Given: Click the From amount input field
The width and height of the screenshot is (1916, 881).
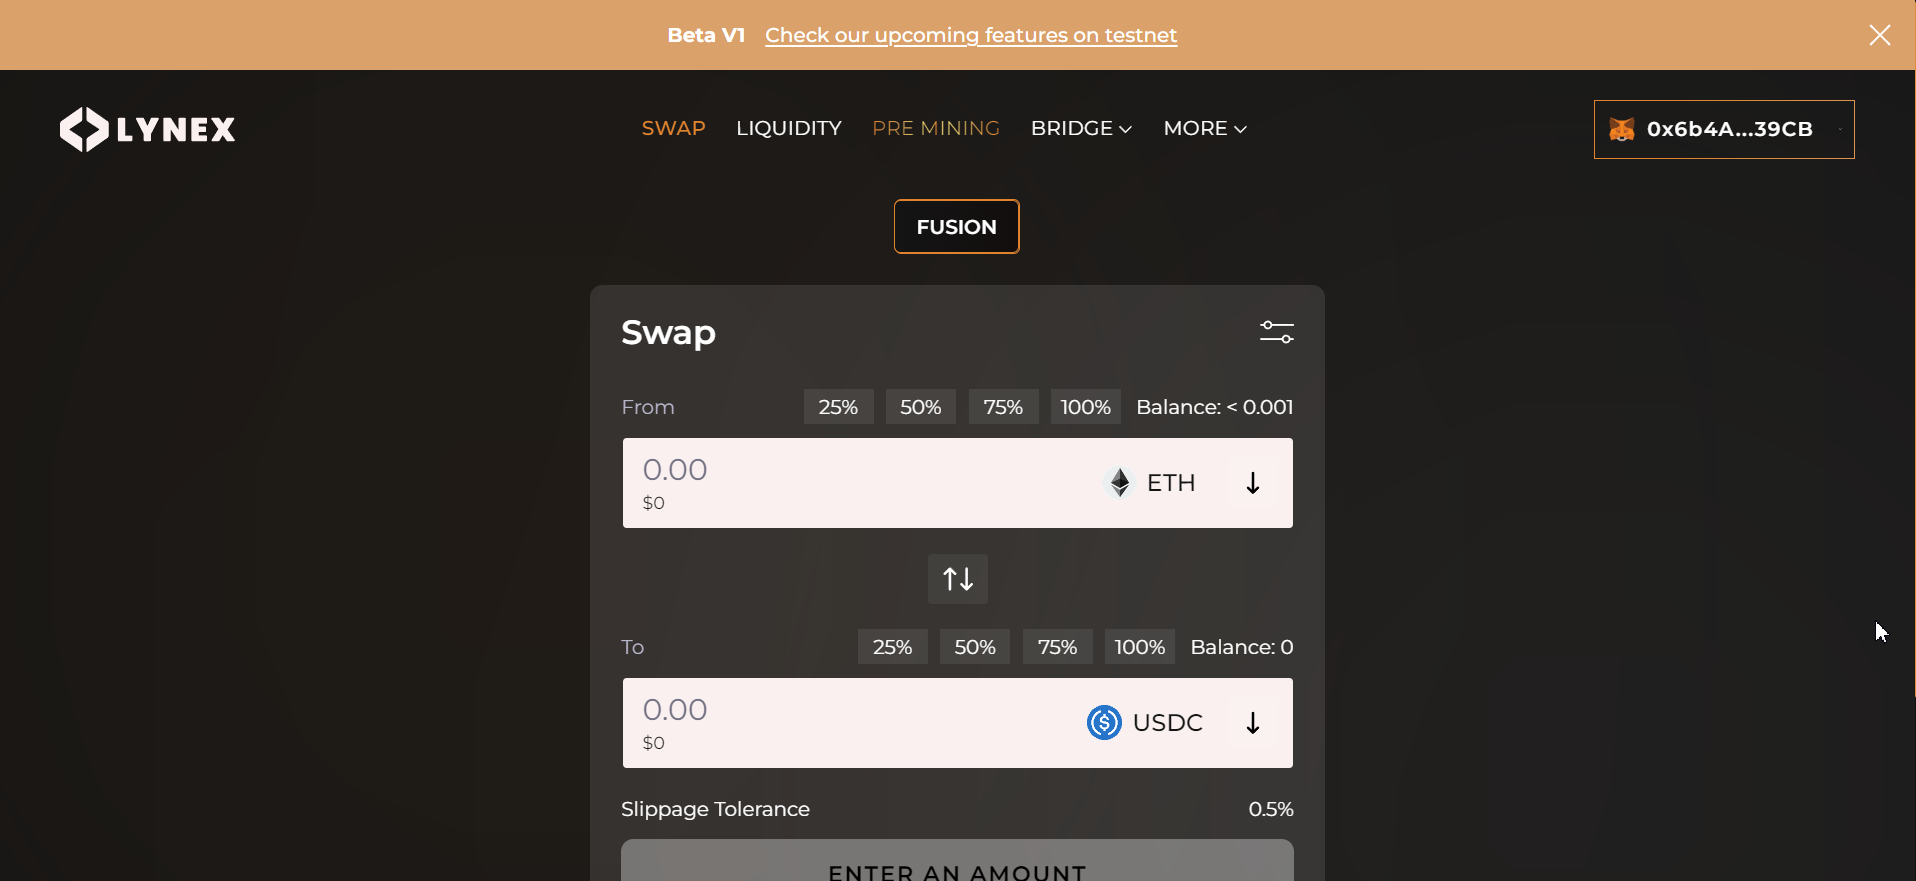Looking at the screenshot, I should pos(860,483).
